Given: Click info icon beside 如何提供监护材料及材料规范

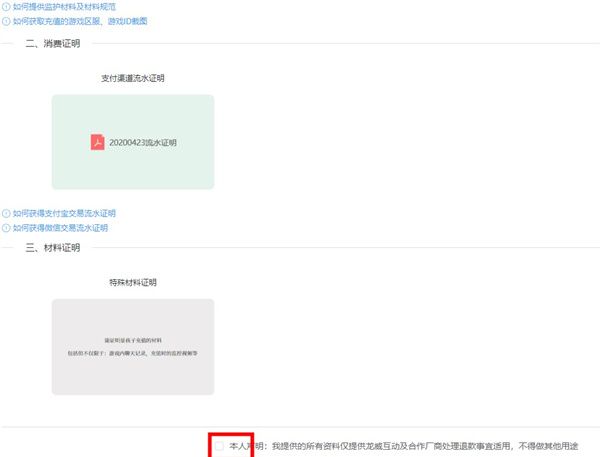Looking at the screenshot, I should point(6,8).
